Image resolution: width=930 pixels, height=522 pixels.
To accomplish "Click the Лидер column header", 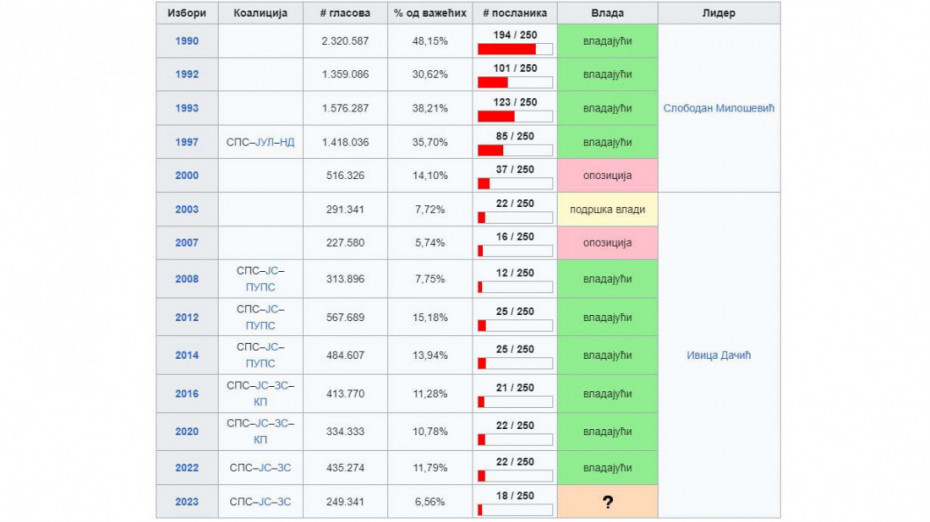I will pos(719,13).
